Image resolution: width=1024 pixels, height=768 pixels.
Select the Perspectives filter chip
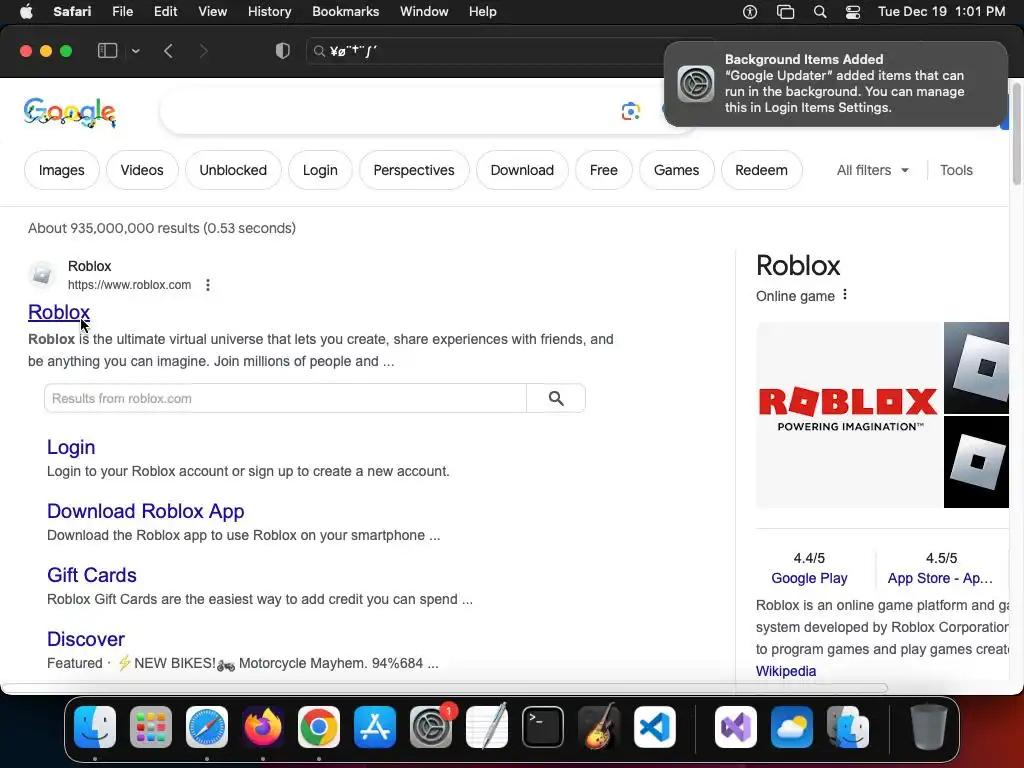[414, 170]
